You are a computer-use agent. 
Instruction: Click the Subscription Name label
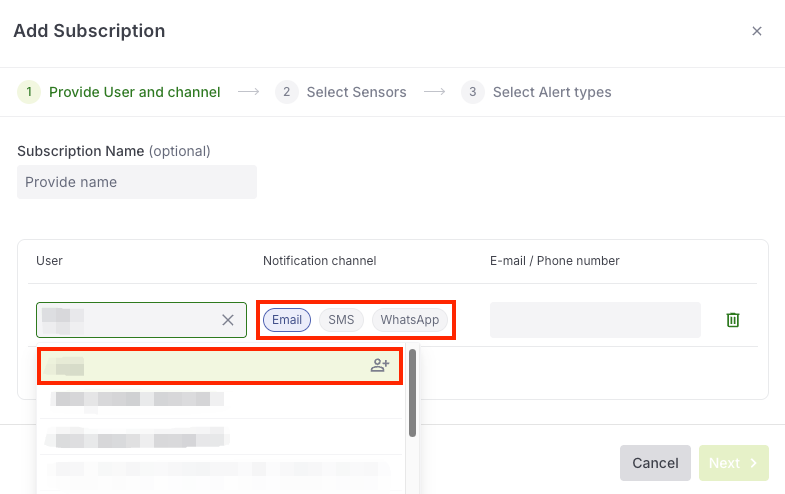point(81,151)
